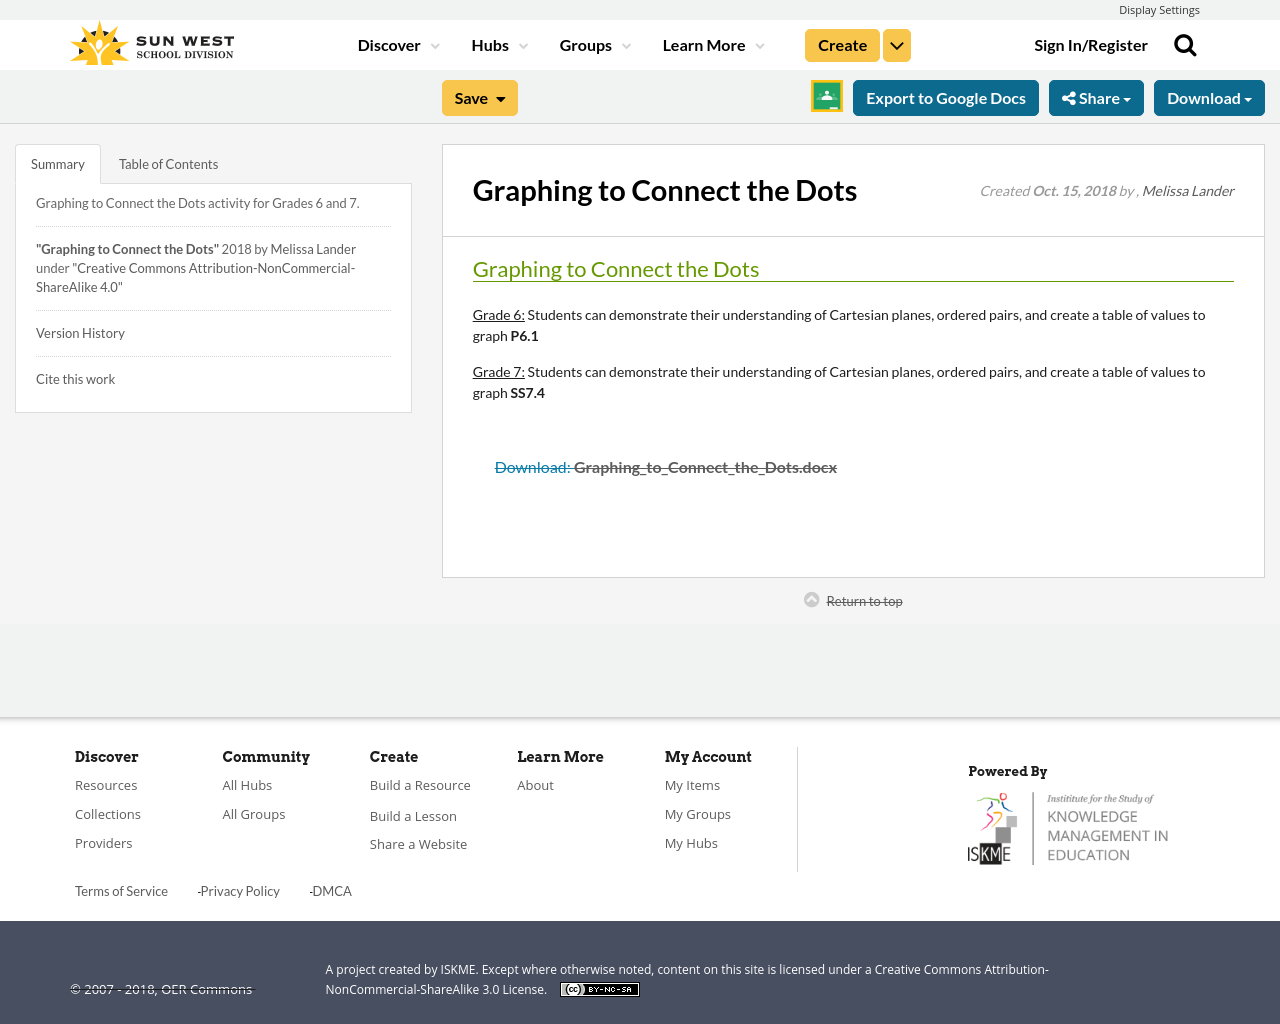Click the Creative Commons license badge
The height and width of the screenshot is (1024, 1280).
[x=599, y=988]
